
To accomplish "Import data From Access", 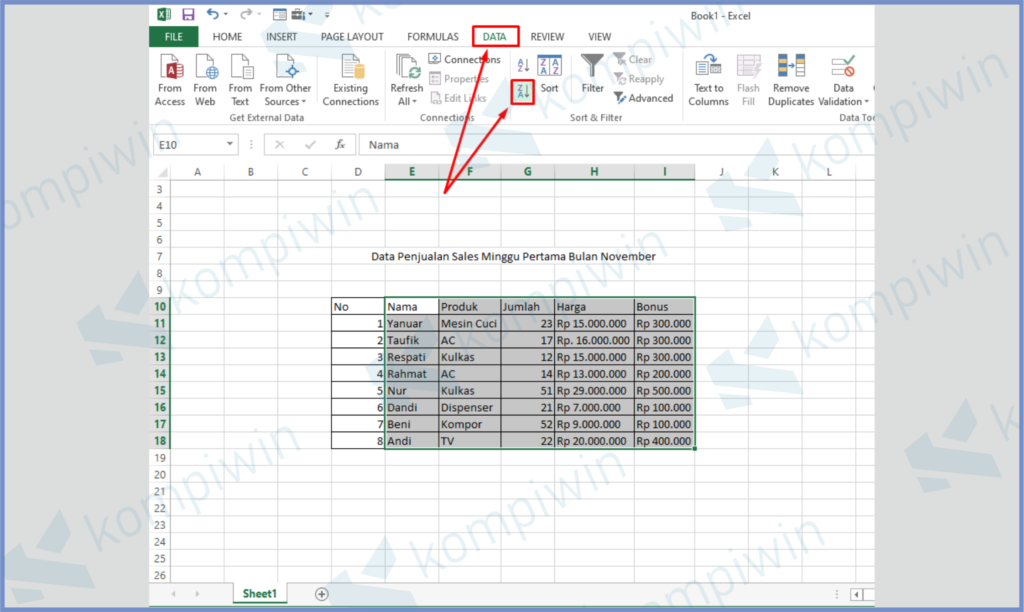I will [x=170, y=80].
